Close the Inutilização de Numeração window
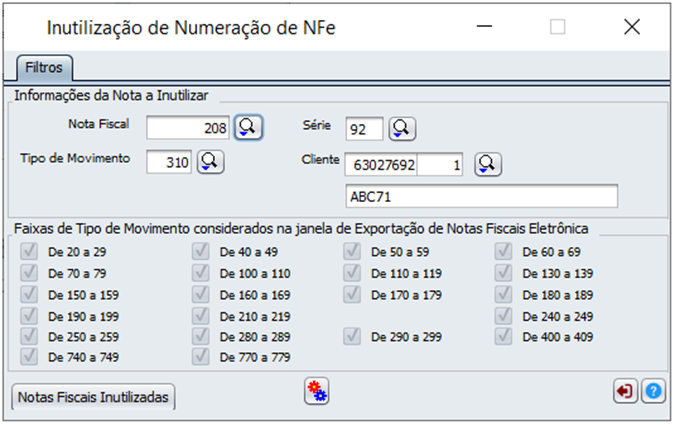 pyautogui.click(x=631, y=27)
